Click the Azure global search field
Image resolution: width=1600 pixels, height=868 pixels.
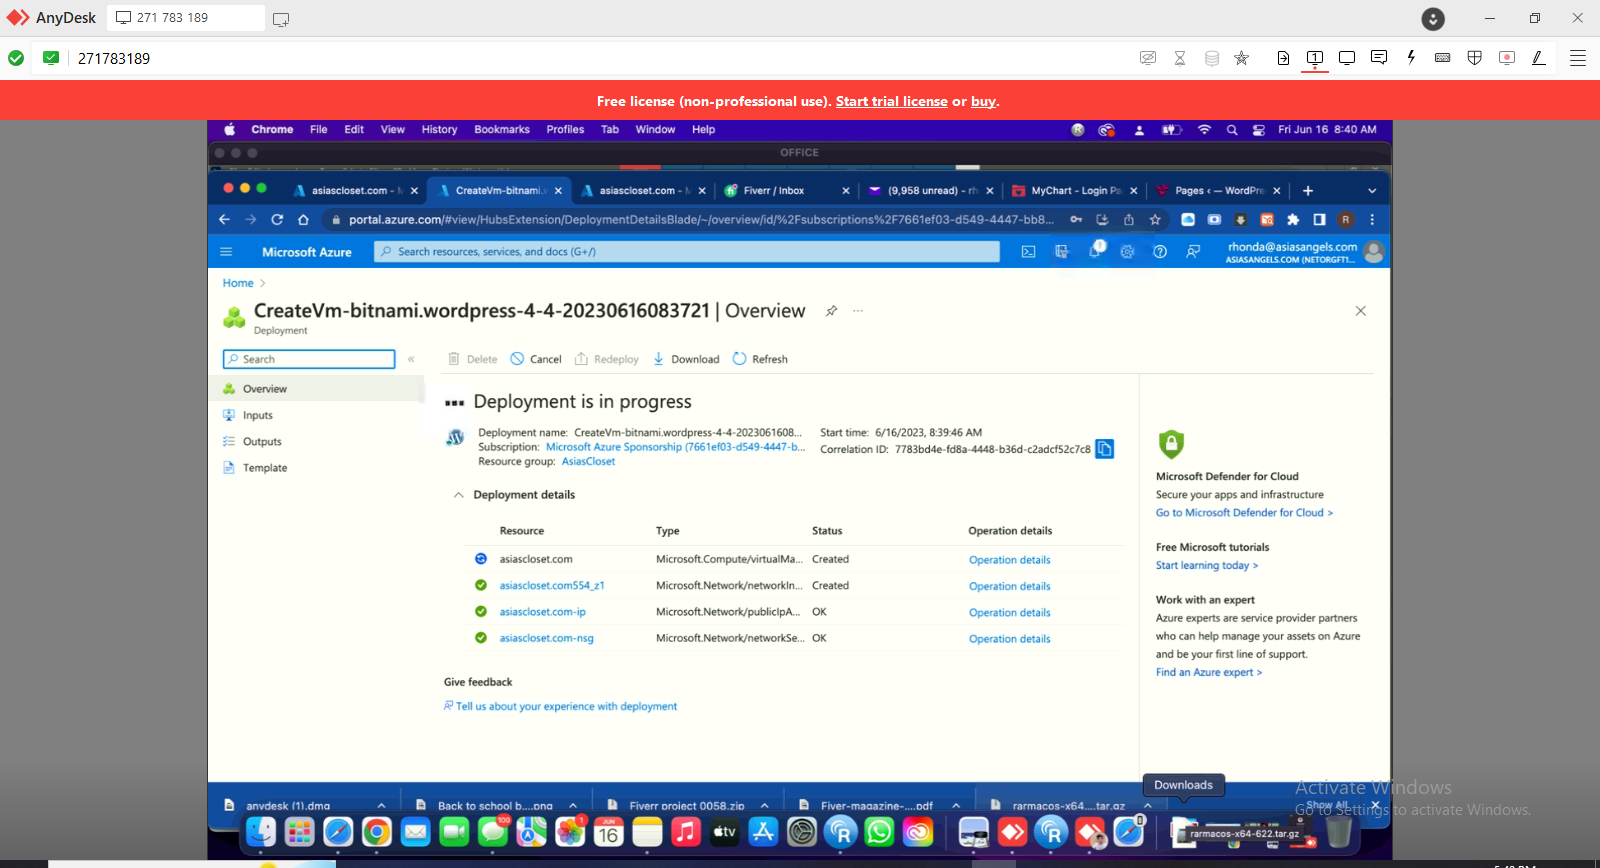pyautogui.click(x=687, y=252)
